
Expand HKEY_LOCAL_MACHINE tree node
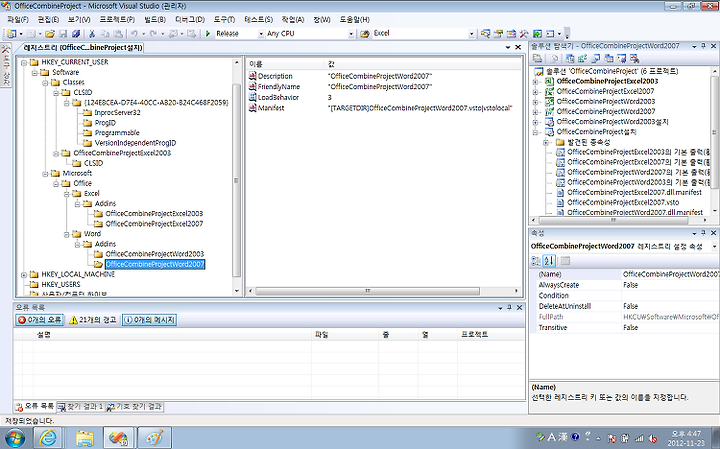pyautogui.click(x=24, y=275)
